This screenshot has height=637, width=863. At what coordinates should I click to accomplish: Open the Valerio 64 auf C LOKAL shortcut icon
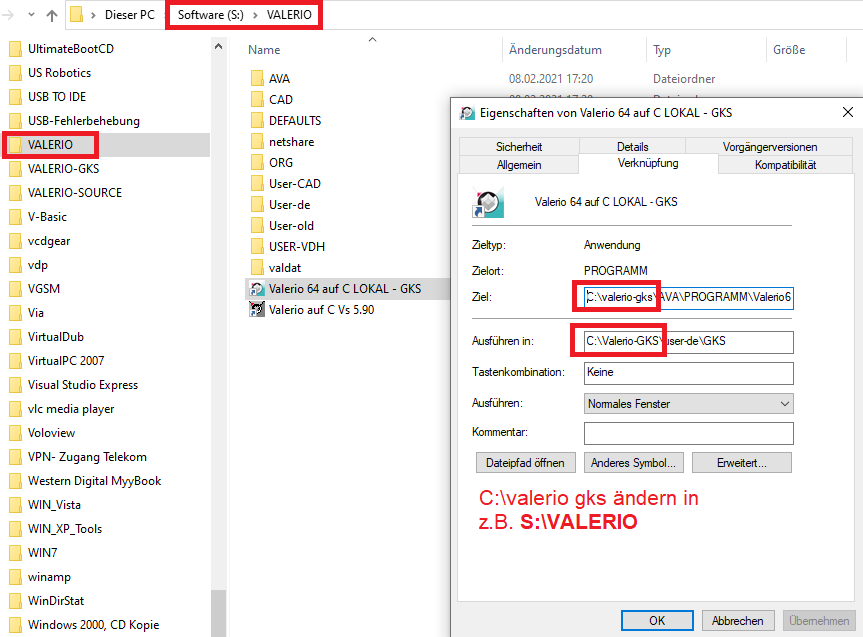coord(256,289)
